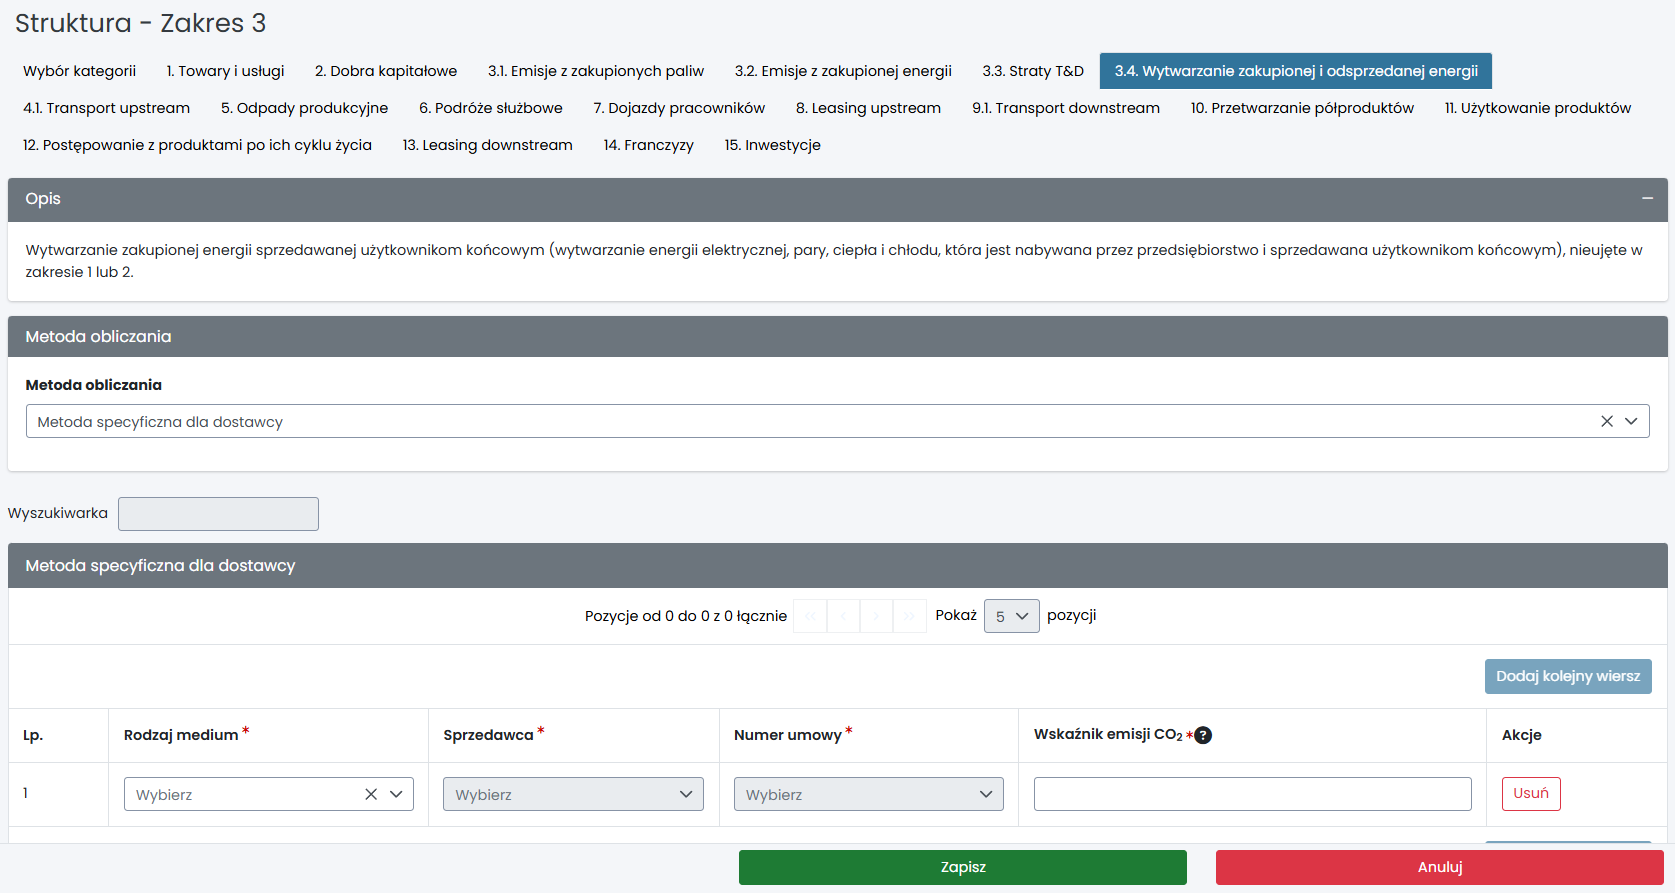Screen dimensions: 1675x893
Task: Click Dodaj kolejny wiersz button
Action: pos(1567,676)
